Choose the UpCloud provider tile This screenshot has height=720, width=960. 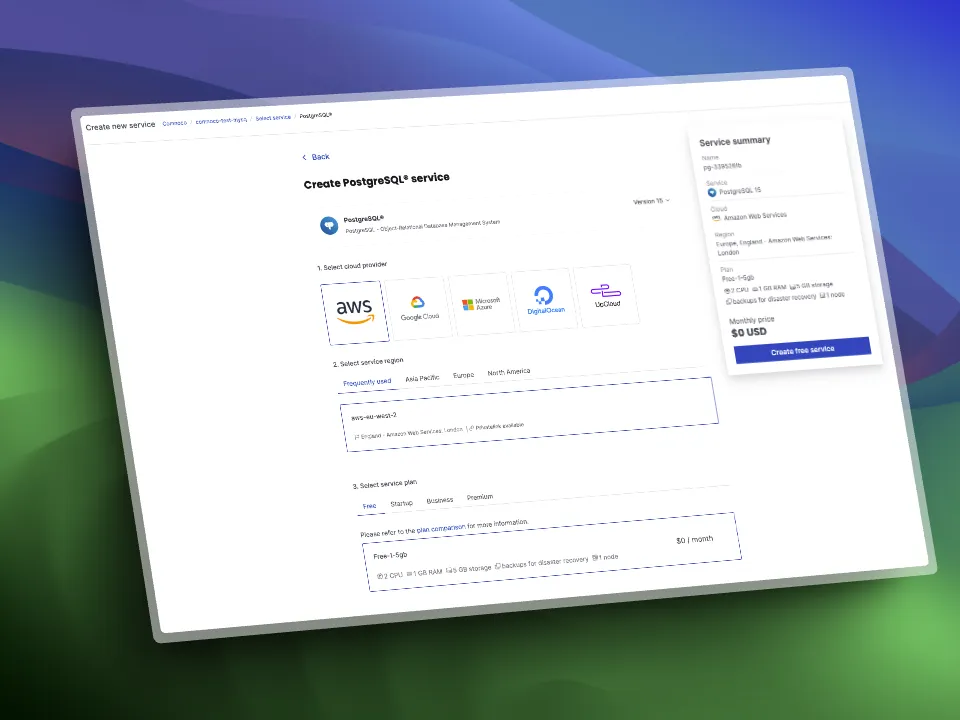point(607,294)
